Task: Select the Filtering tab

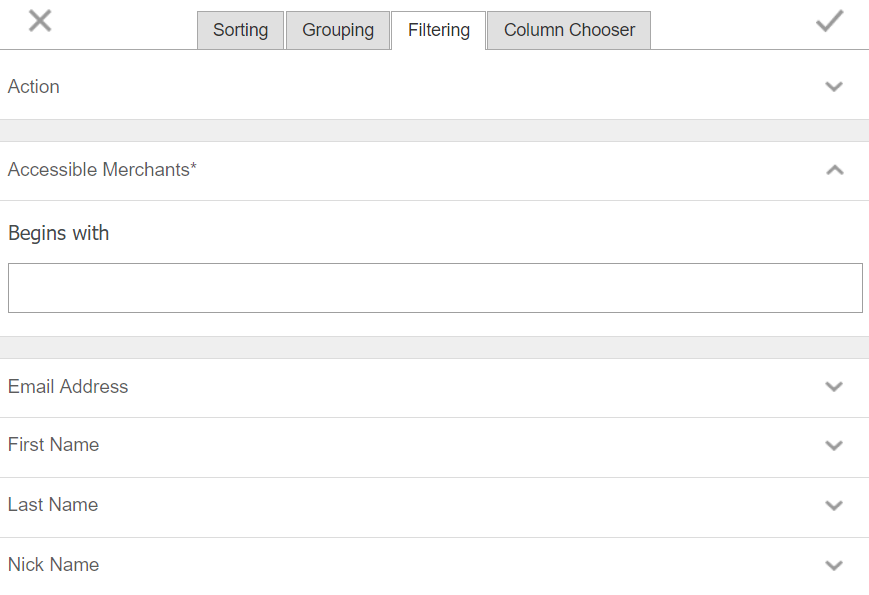Action: tap(438, 30)
